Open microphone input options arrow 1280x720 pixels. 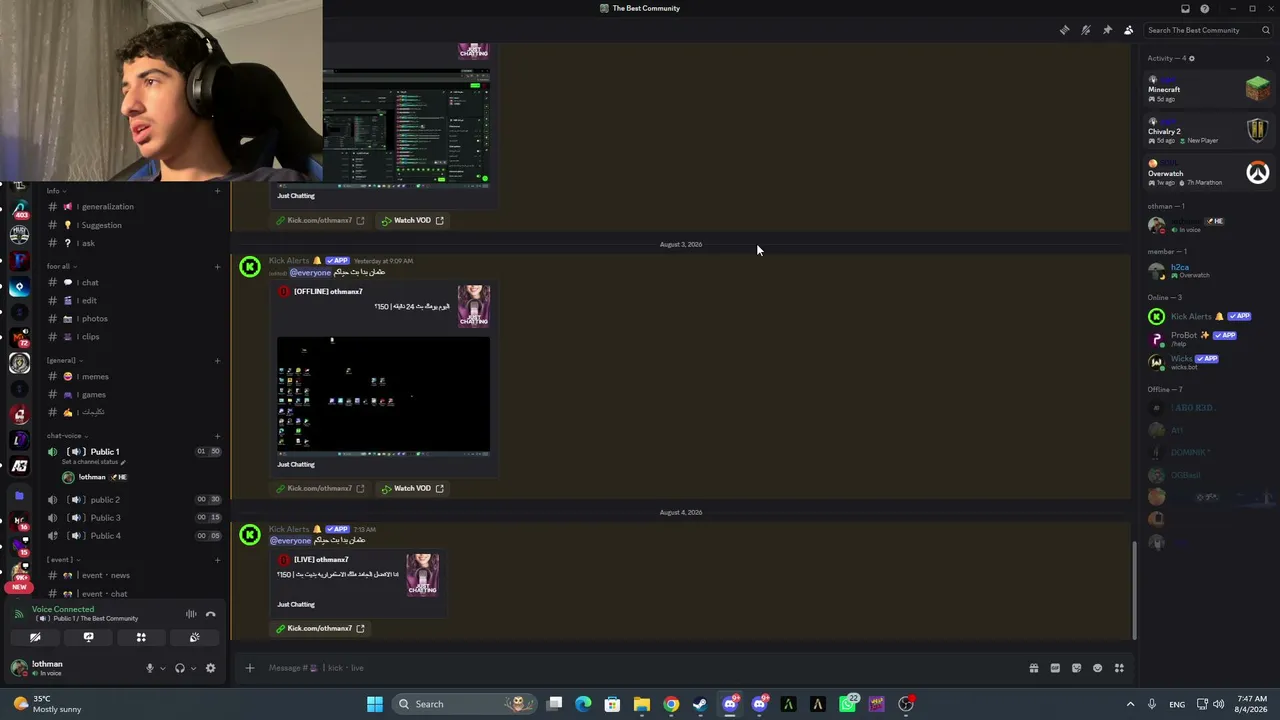tap(162, 668)
